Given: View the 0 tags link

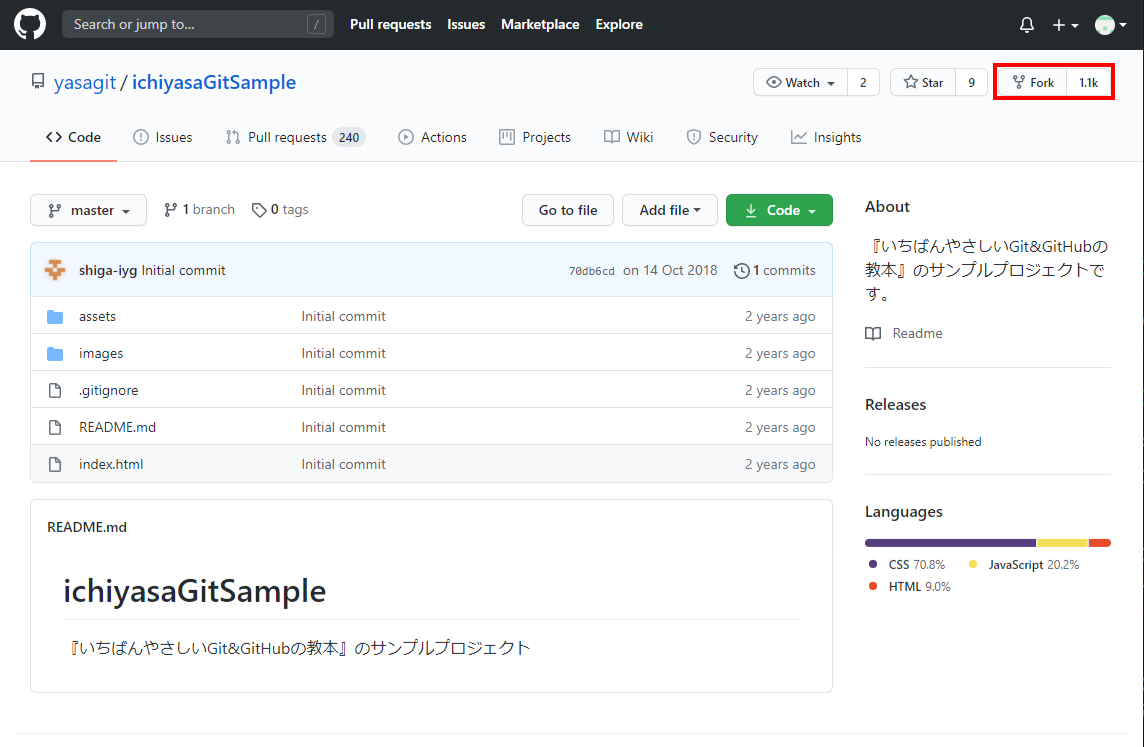Looking at the screenshot, I should click(280, 210).
